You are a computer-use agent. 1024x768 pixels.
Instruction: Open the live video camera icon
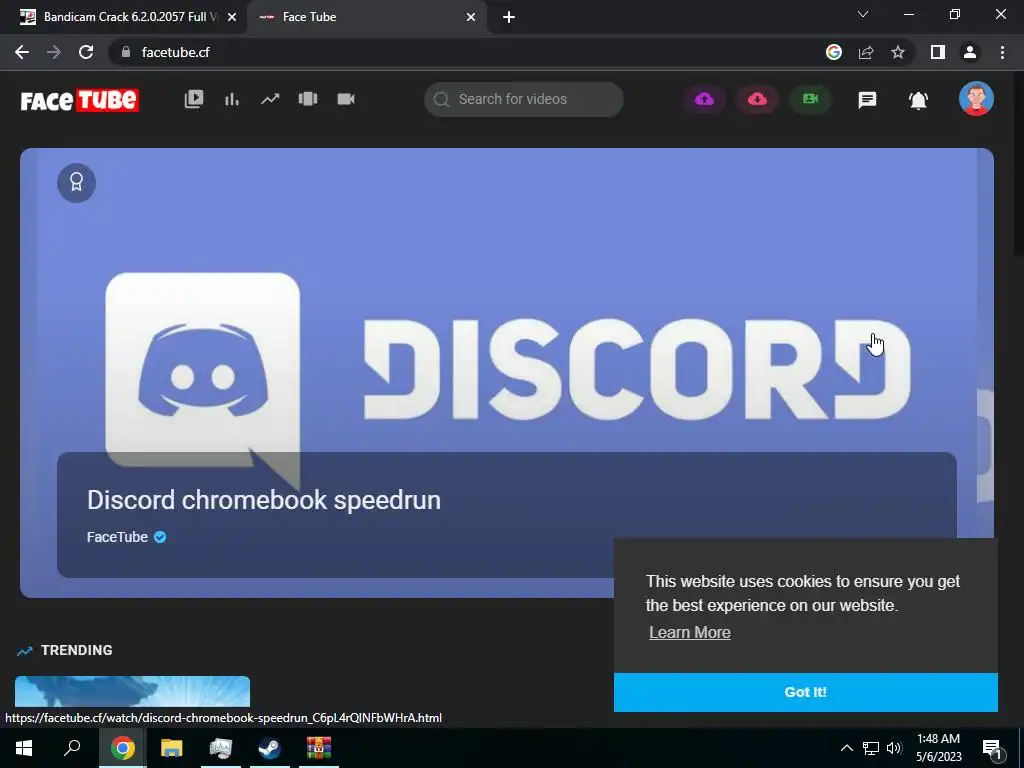click(x=345, y=99)
